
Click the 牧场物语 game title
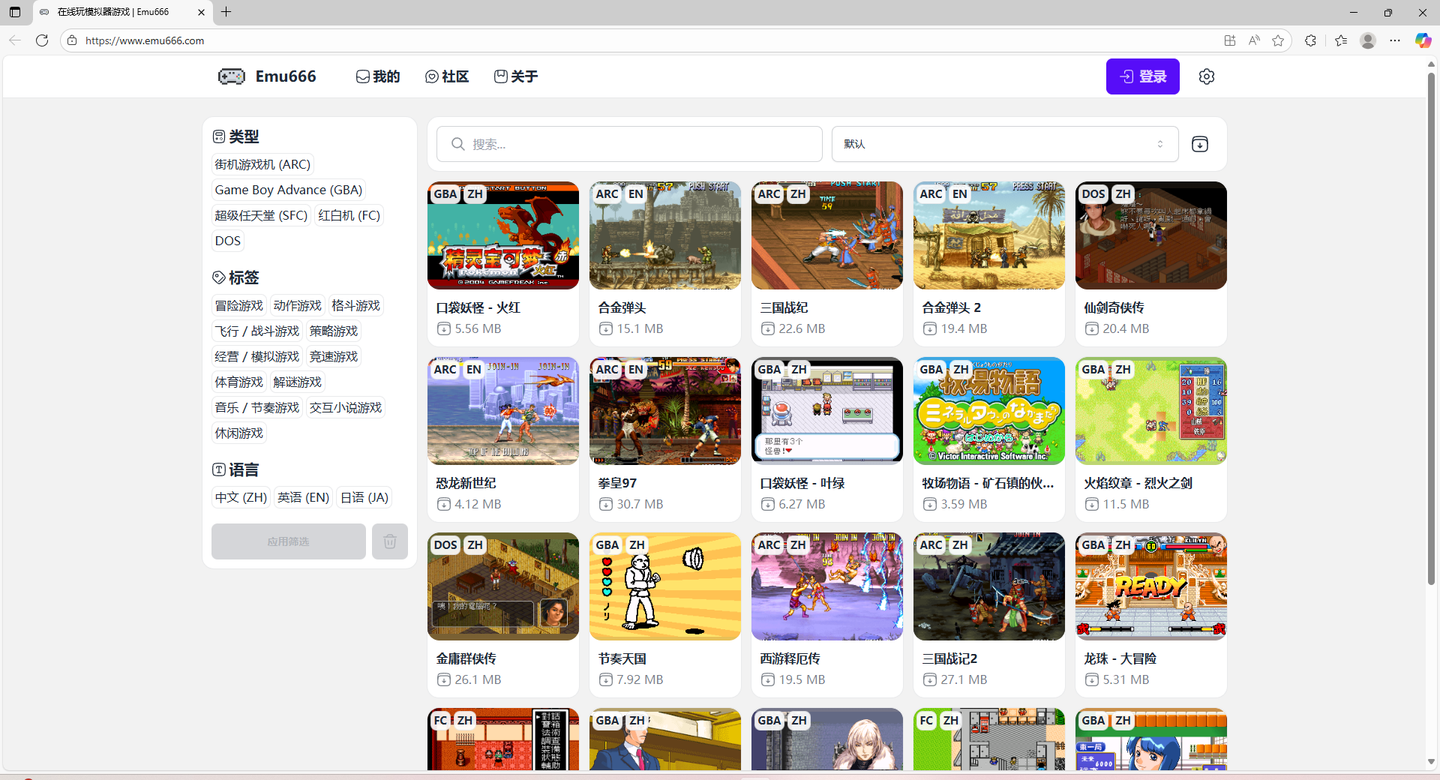988,483
